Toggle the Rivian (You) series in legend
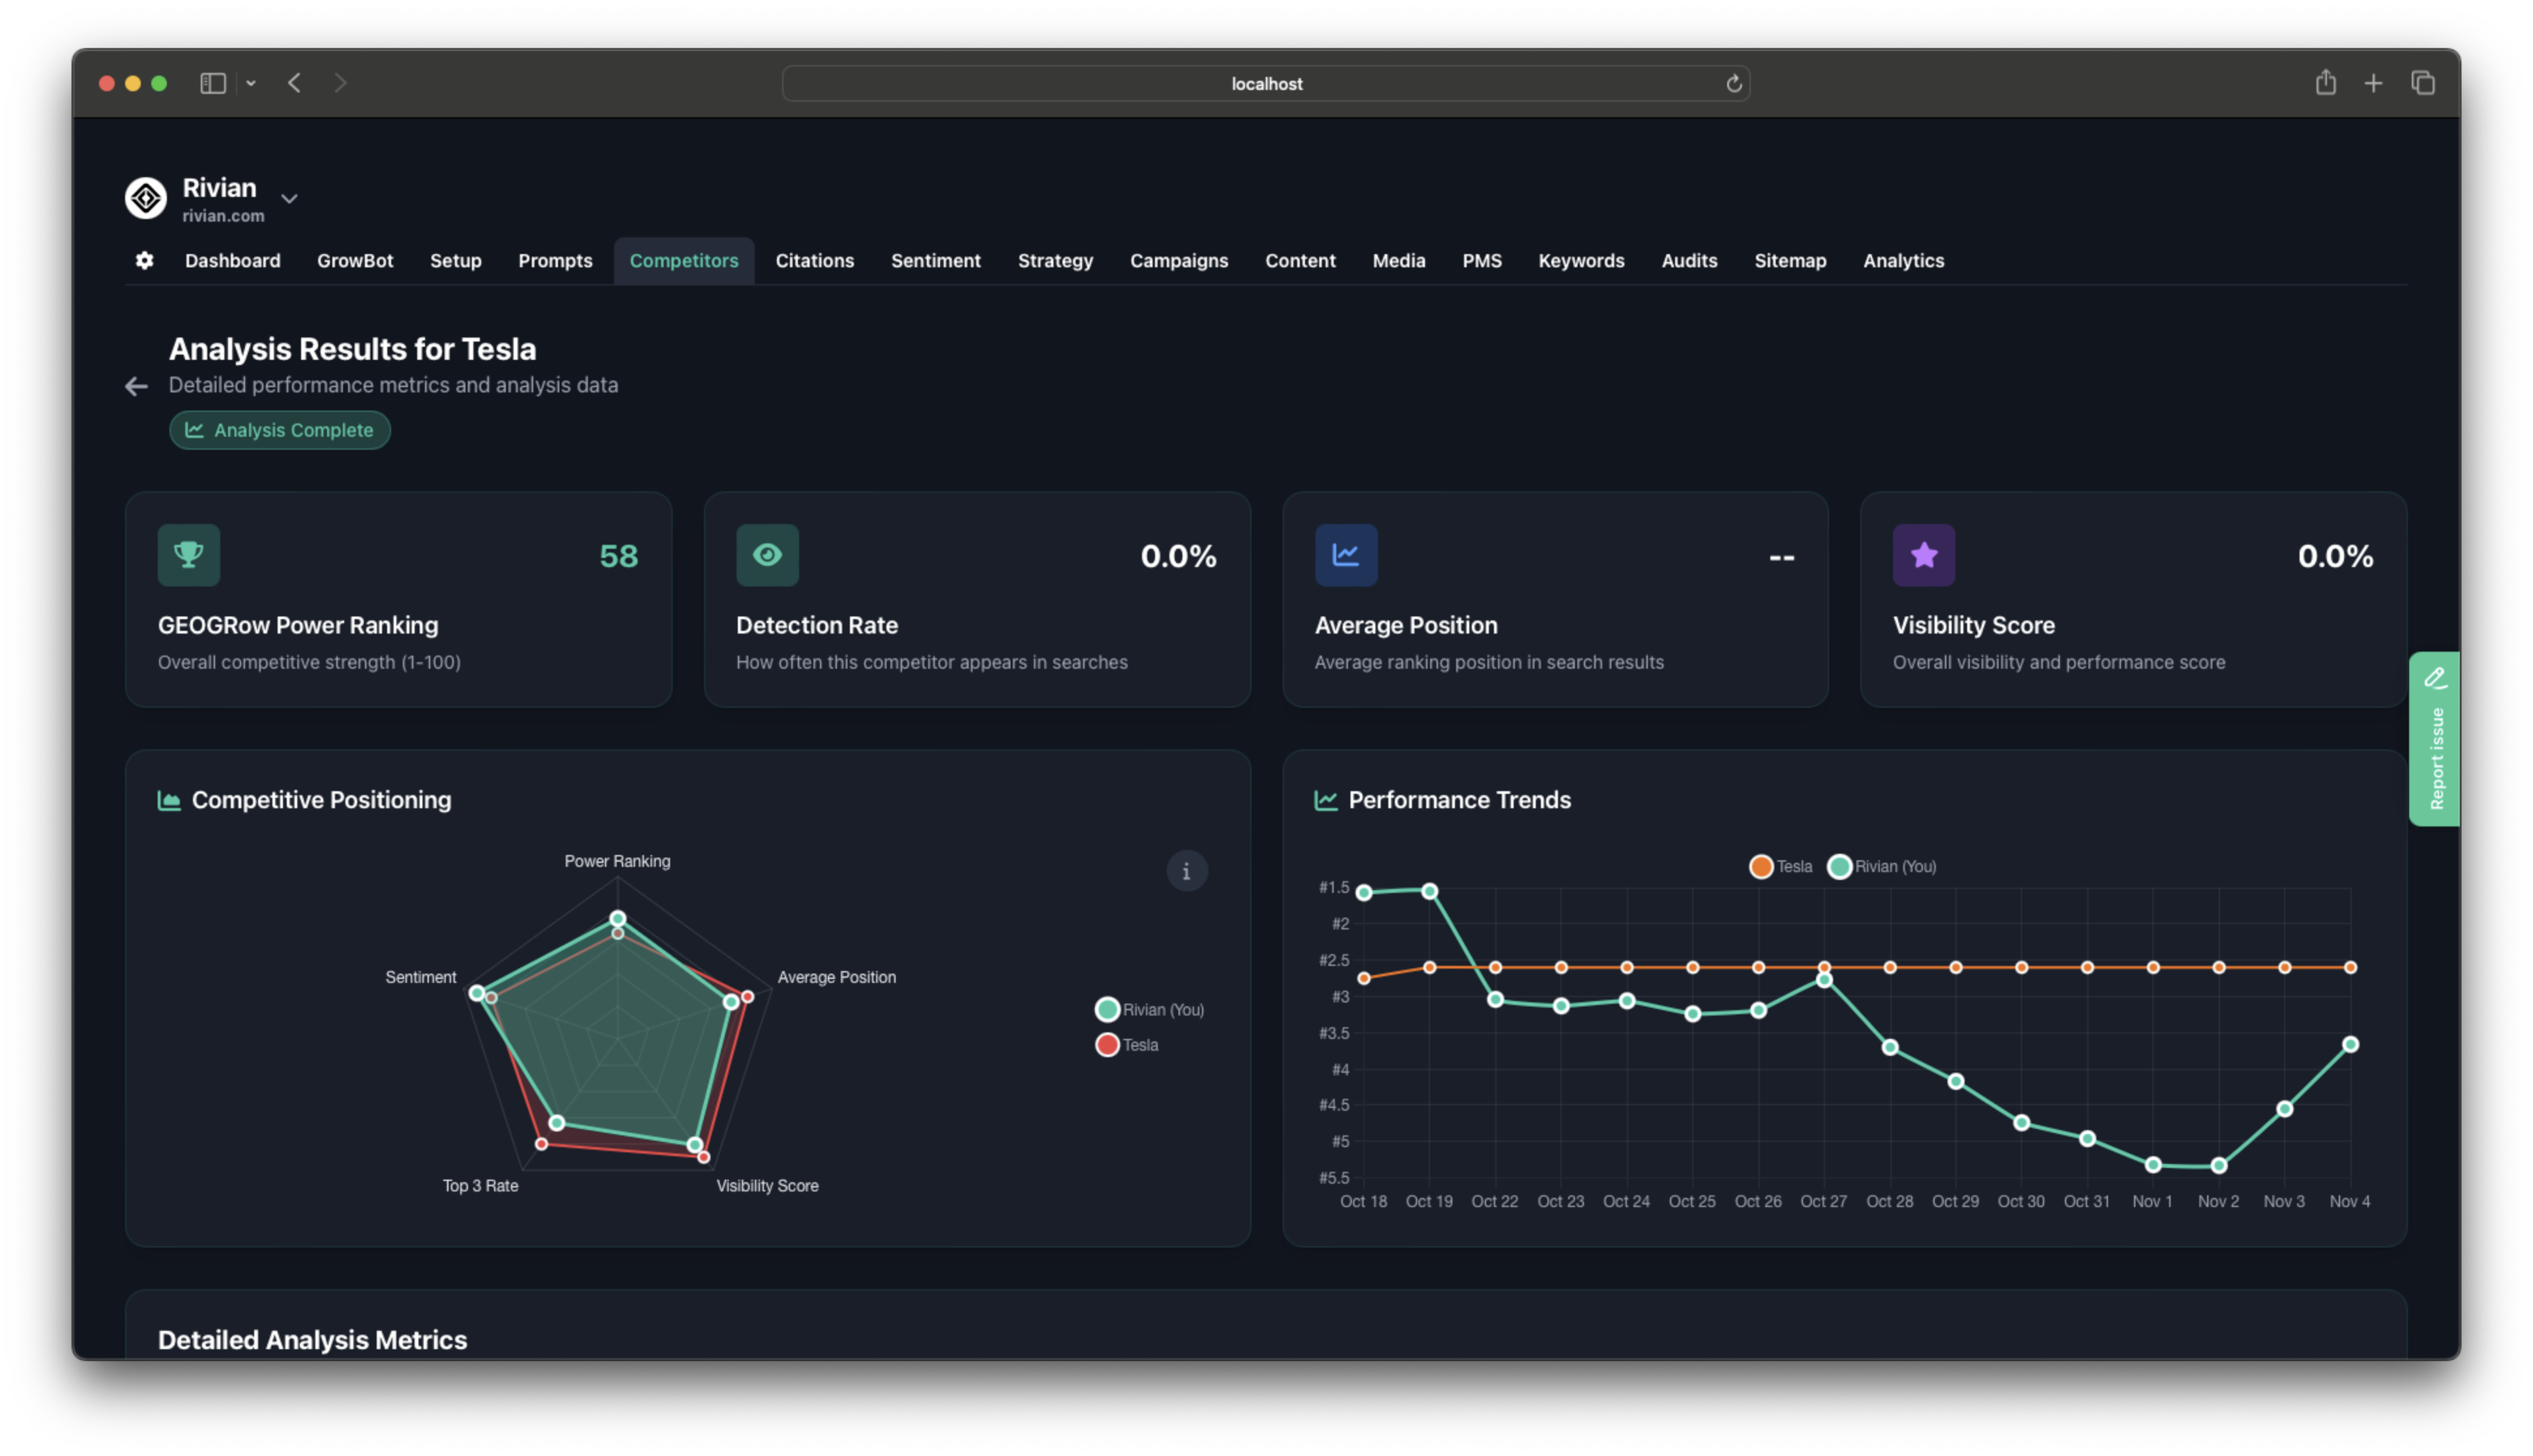 (1883, 866)
